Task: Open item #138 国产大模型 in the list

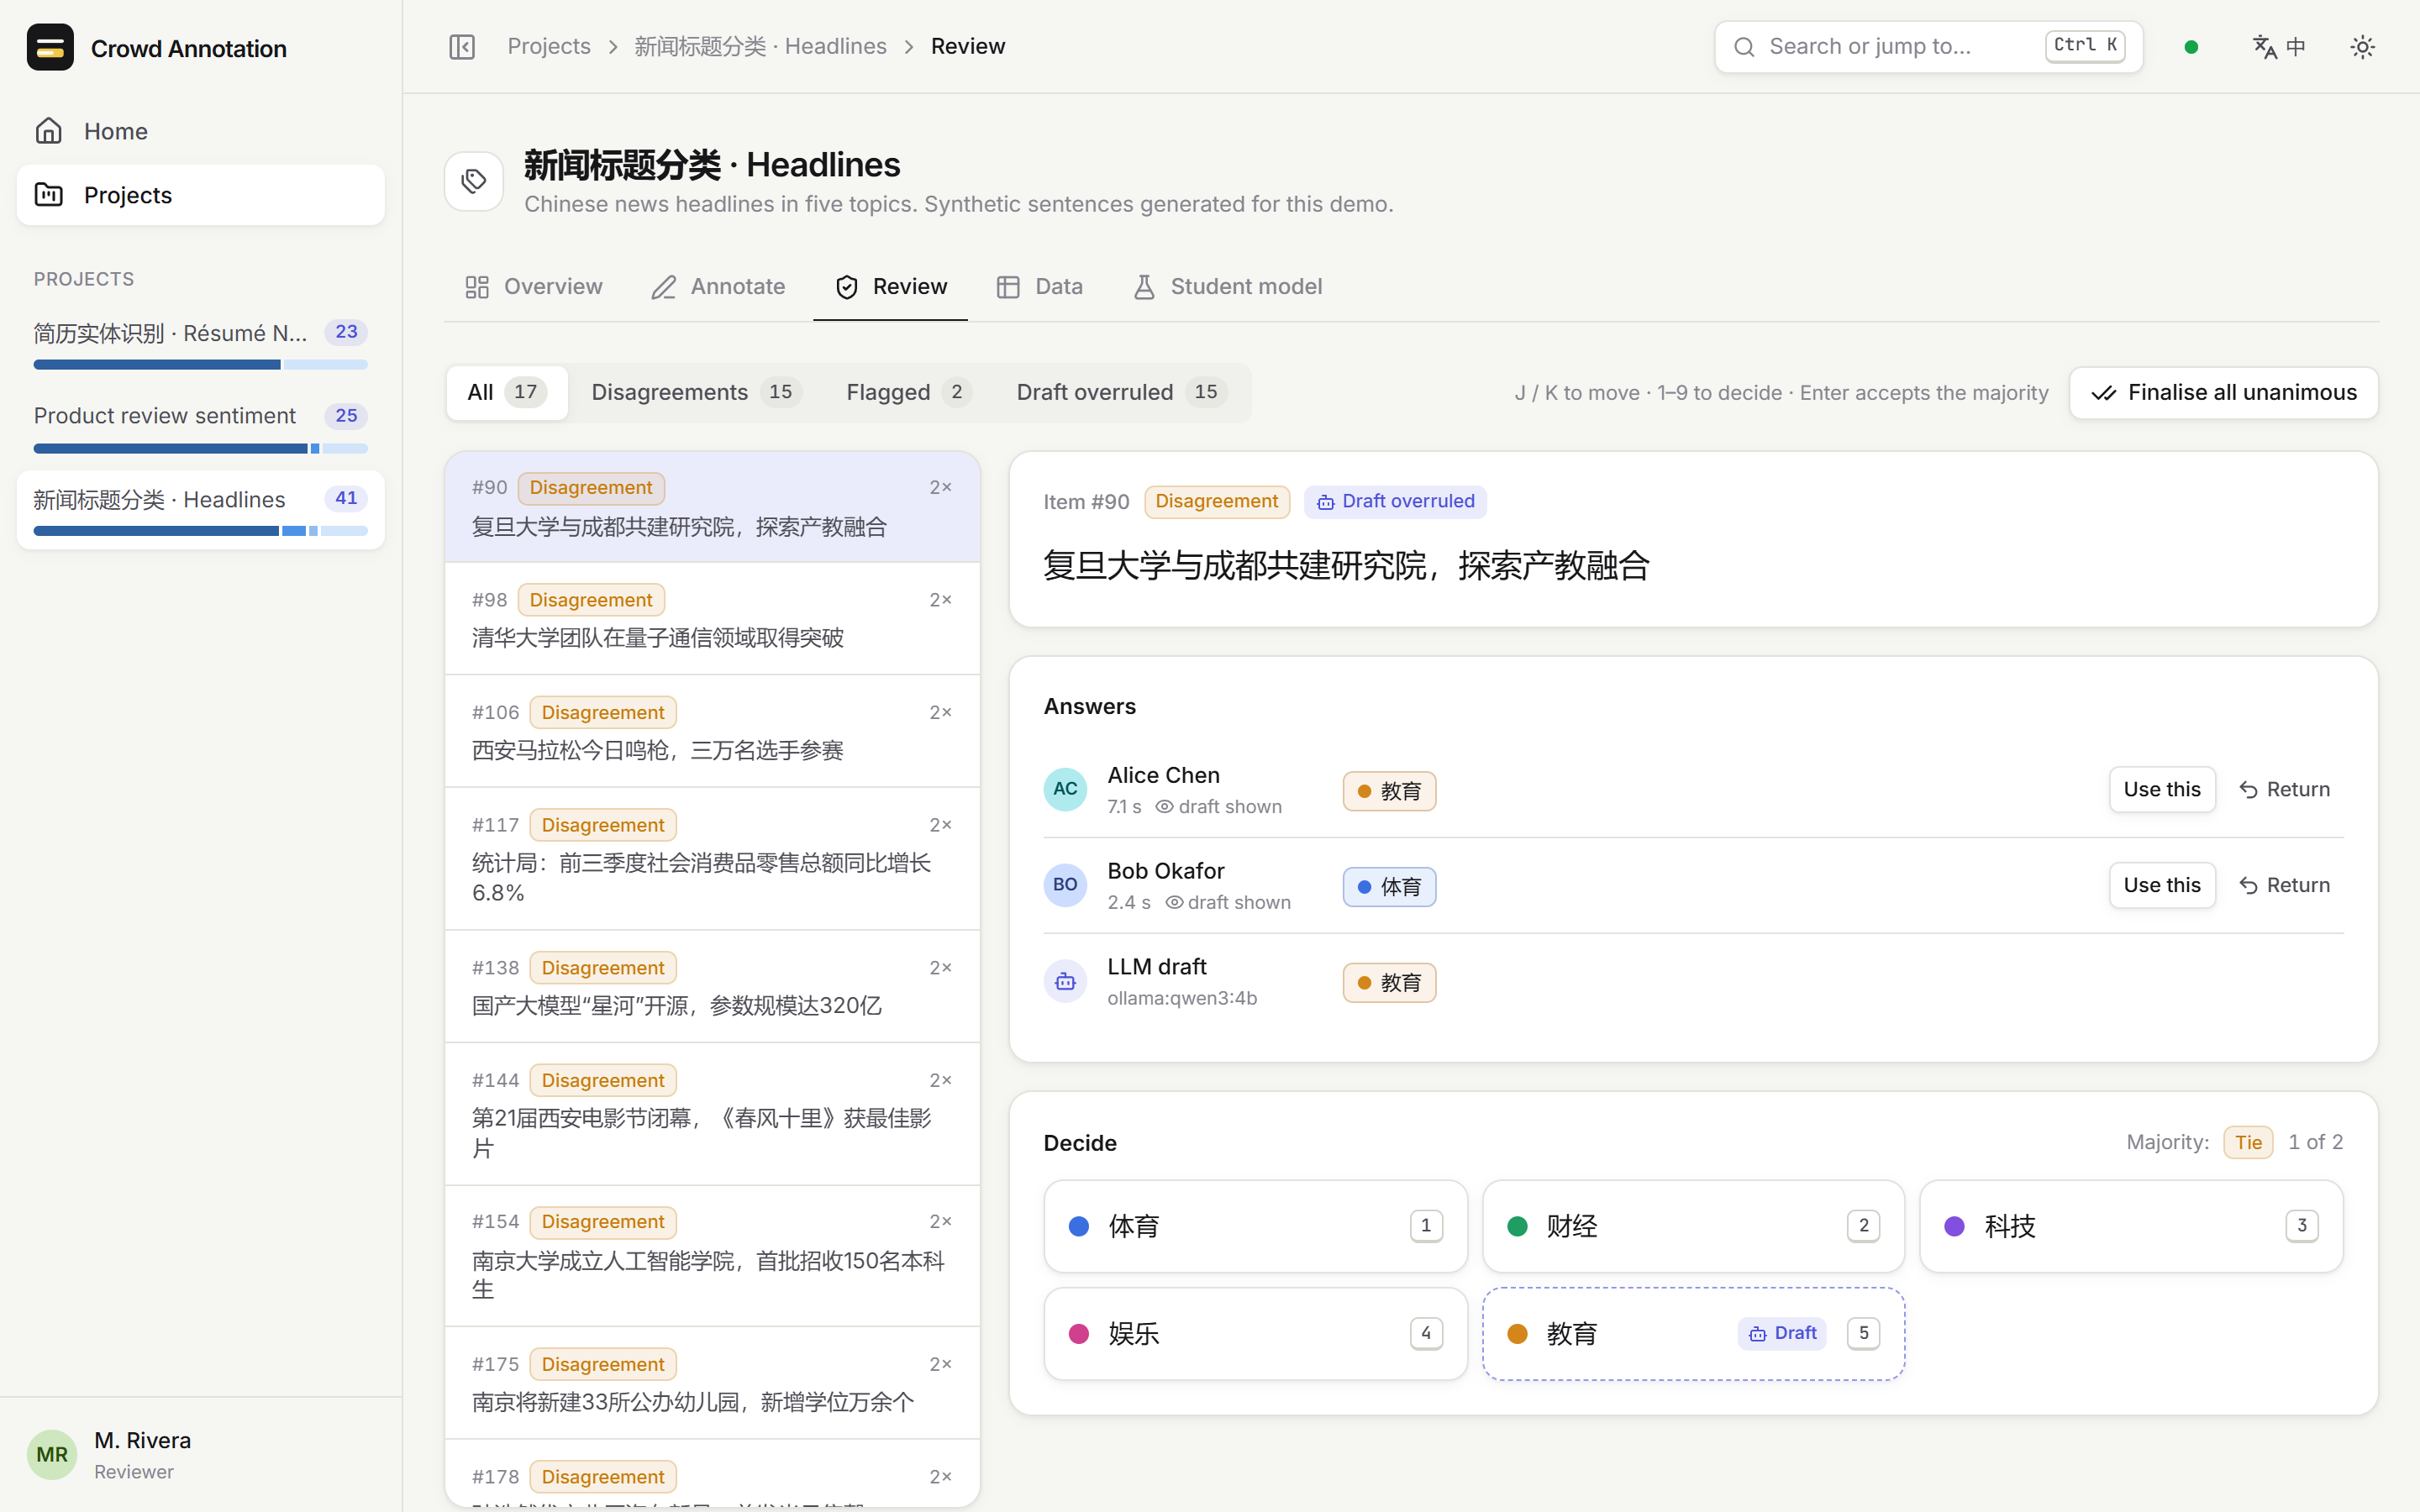Action: pos(712,987)
